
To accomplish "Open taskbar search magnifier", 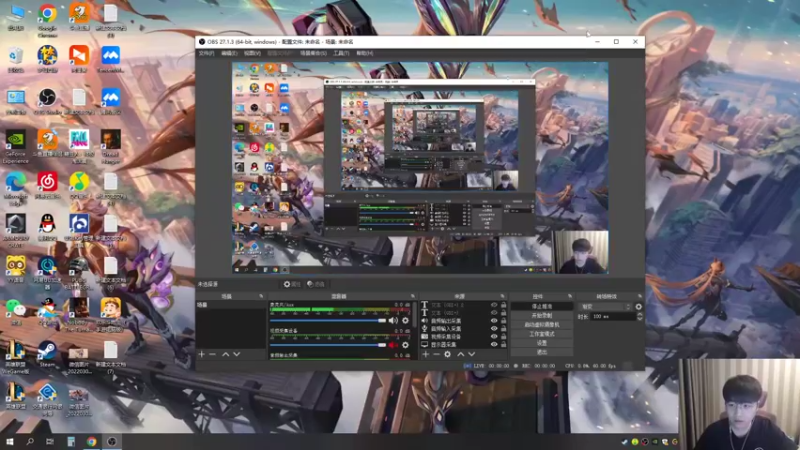I will (x=30, y=441).
